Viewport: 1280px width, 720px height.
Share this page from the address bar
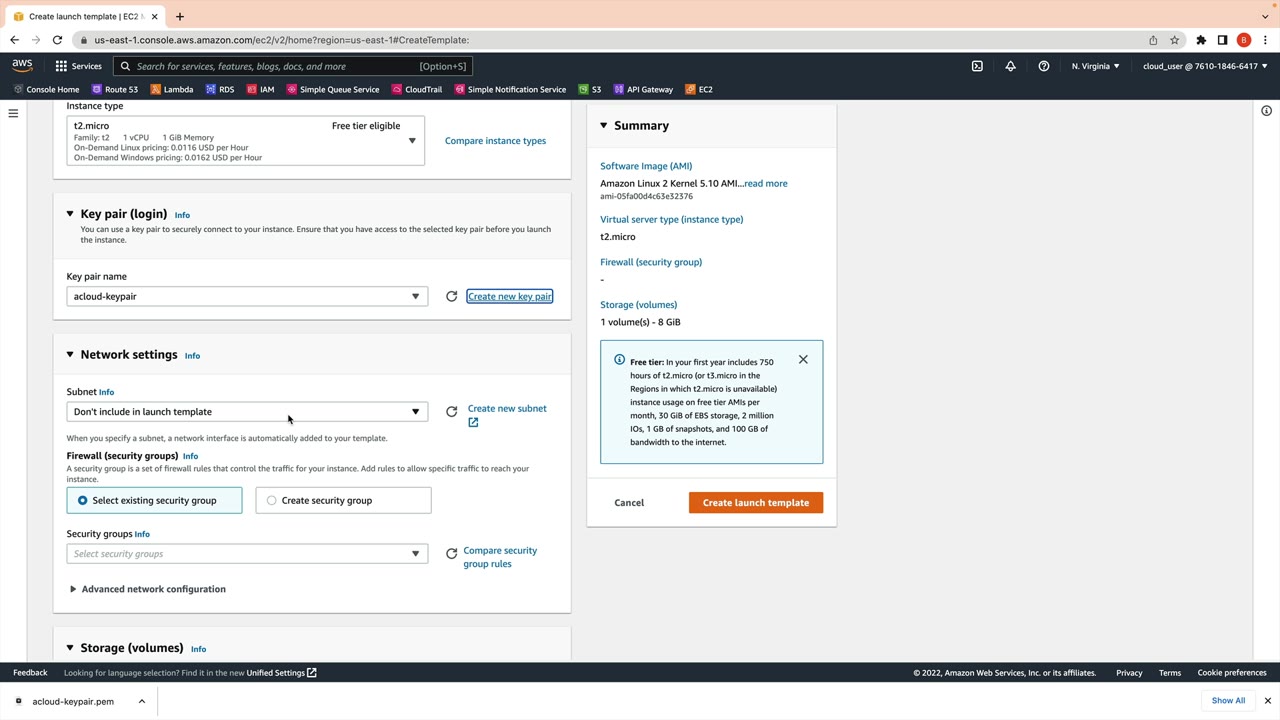pos(1153,40)
